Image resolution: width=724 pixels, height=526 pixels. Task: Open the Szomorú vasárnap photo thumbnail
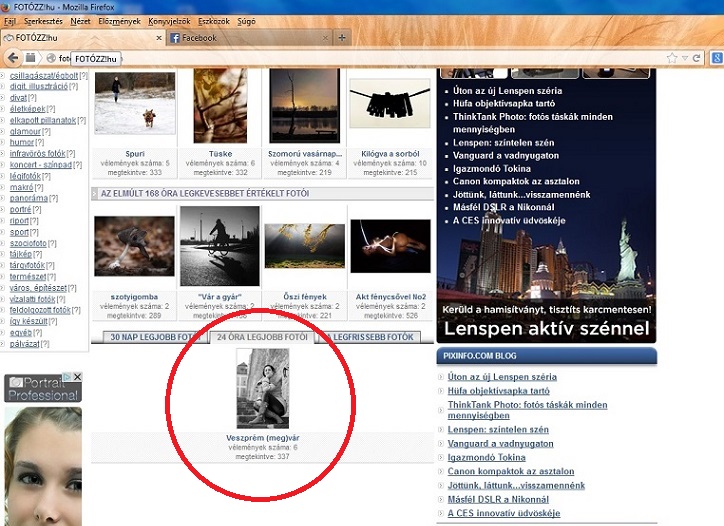pyautogui.click(x=305, y=105)
